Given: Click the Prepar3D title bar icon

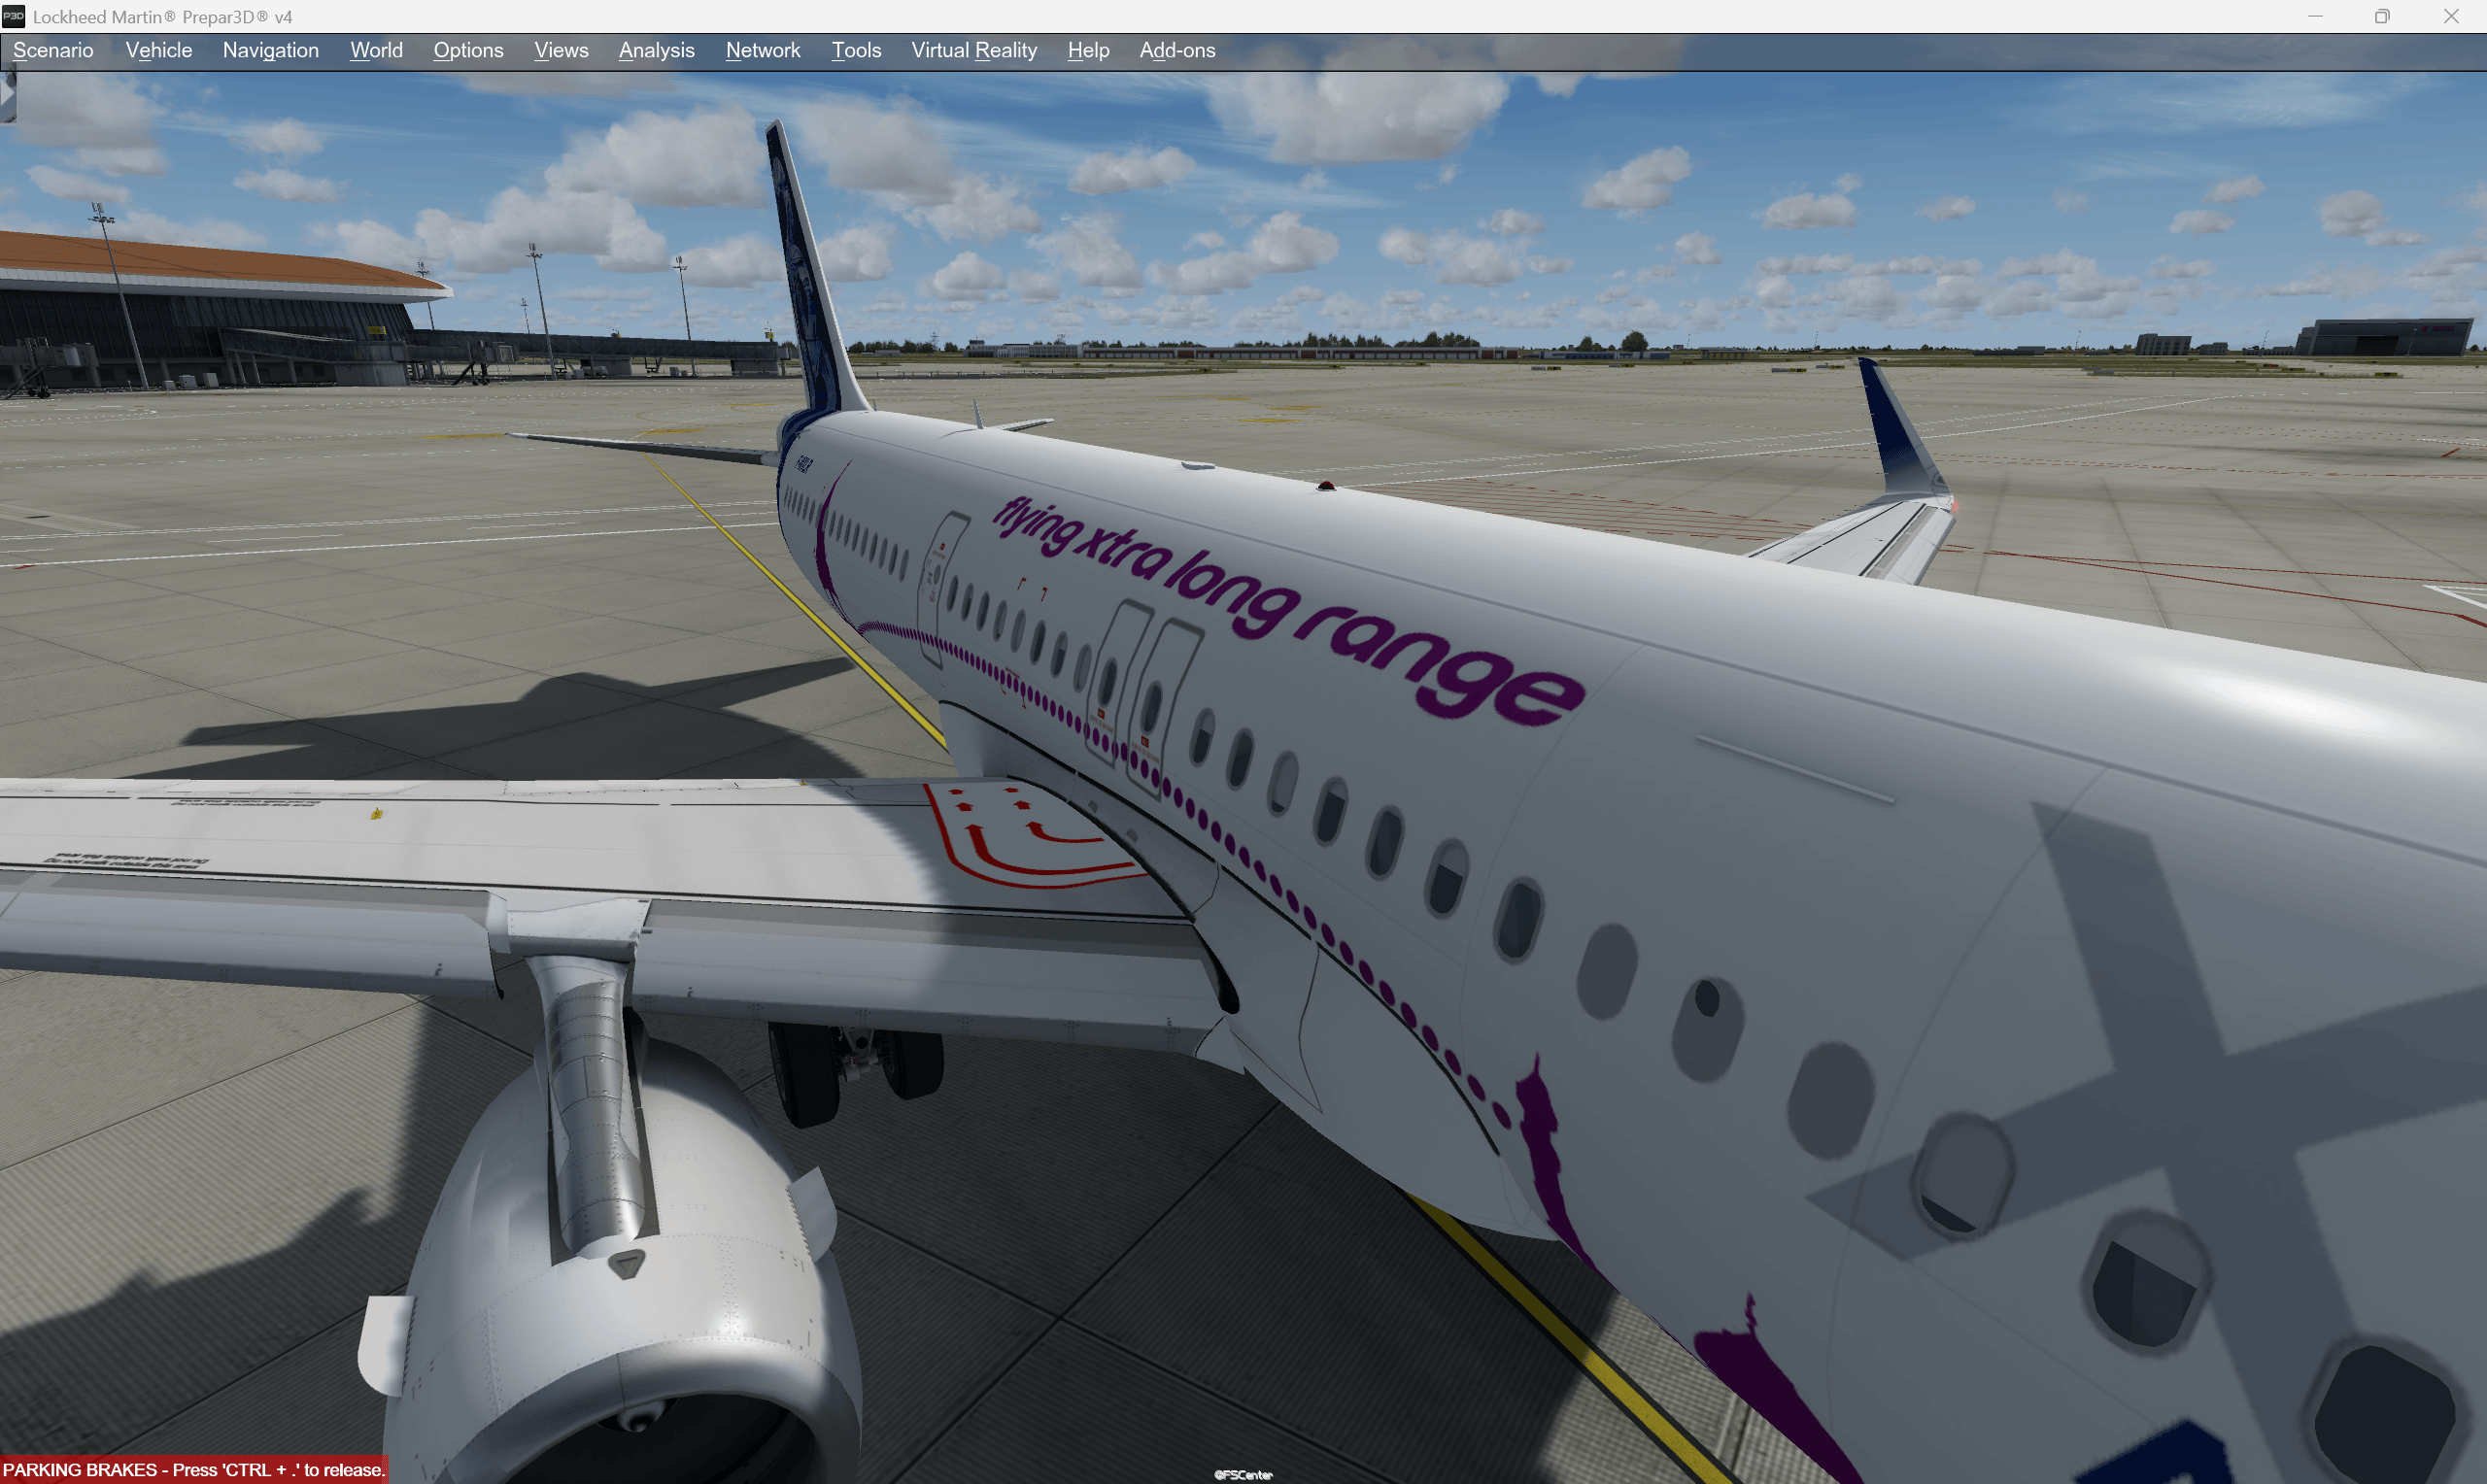Looking at the screenshot, I should [x=15, y=15].
